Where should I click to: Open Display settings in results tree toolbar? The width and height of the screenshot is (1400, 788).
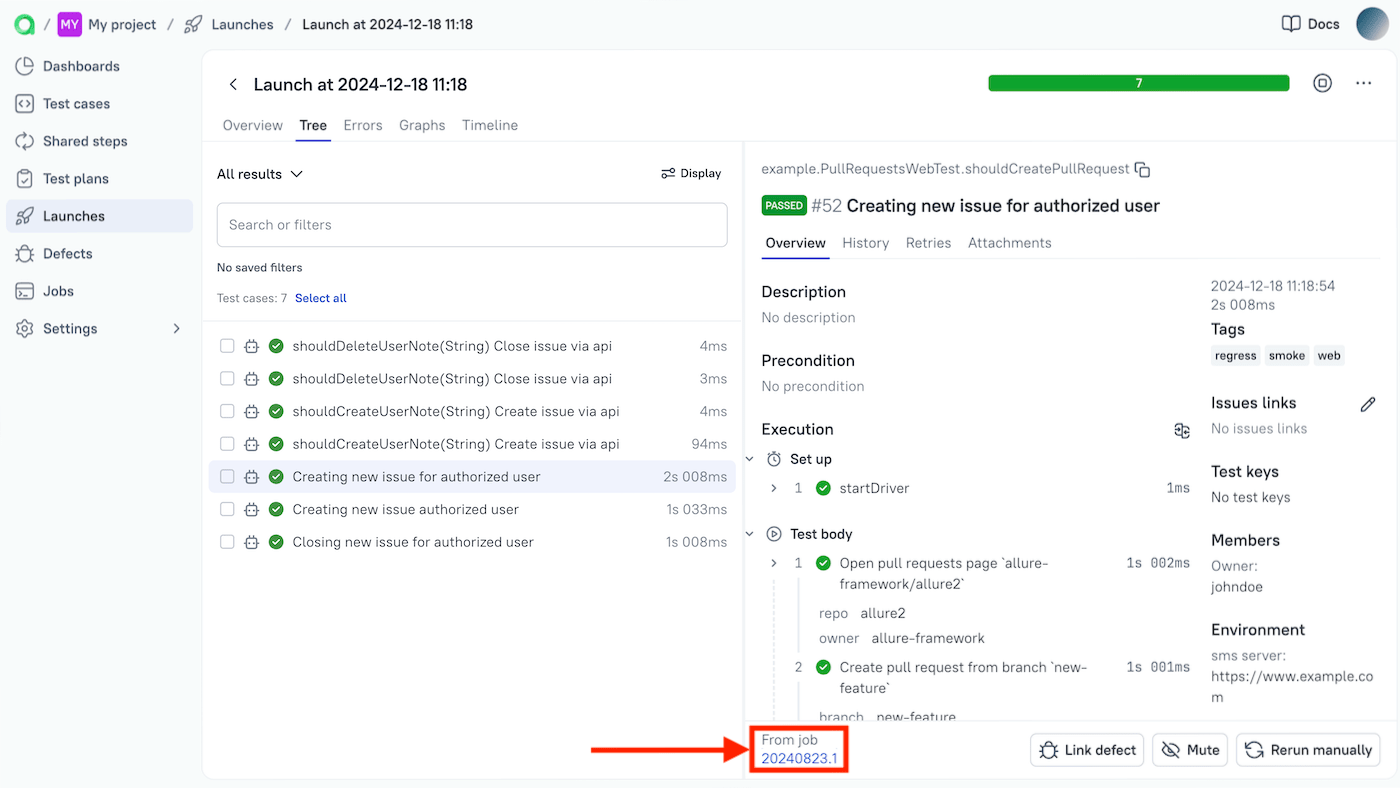point(691,173)
